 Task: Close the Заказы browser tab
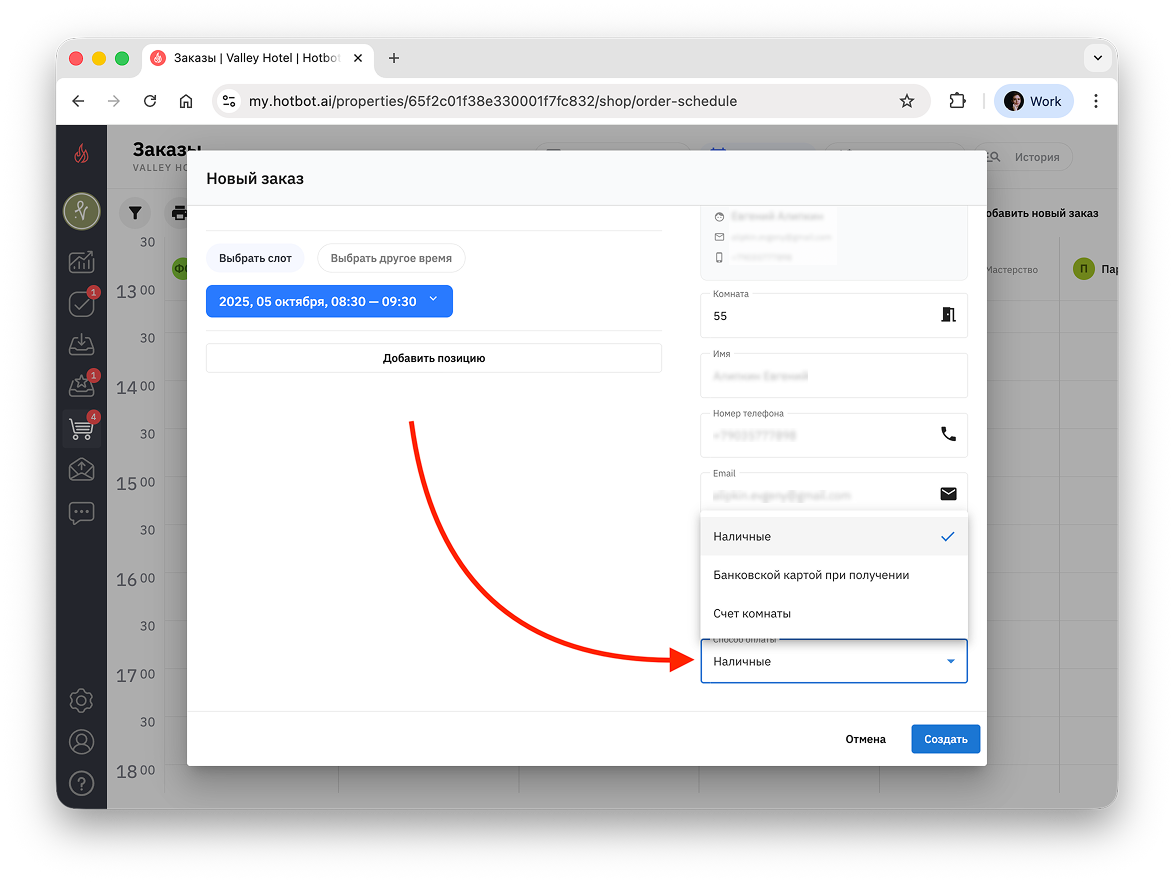[x=358, y=58]
